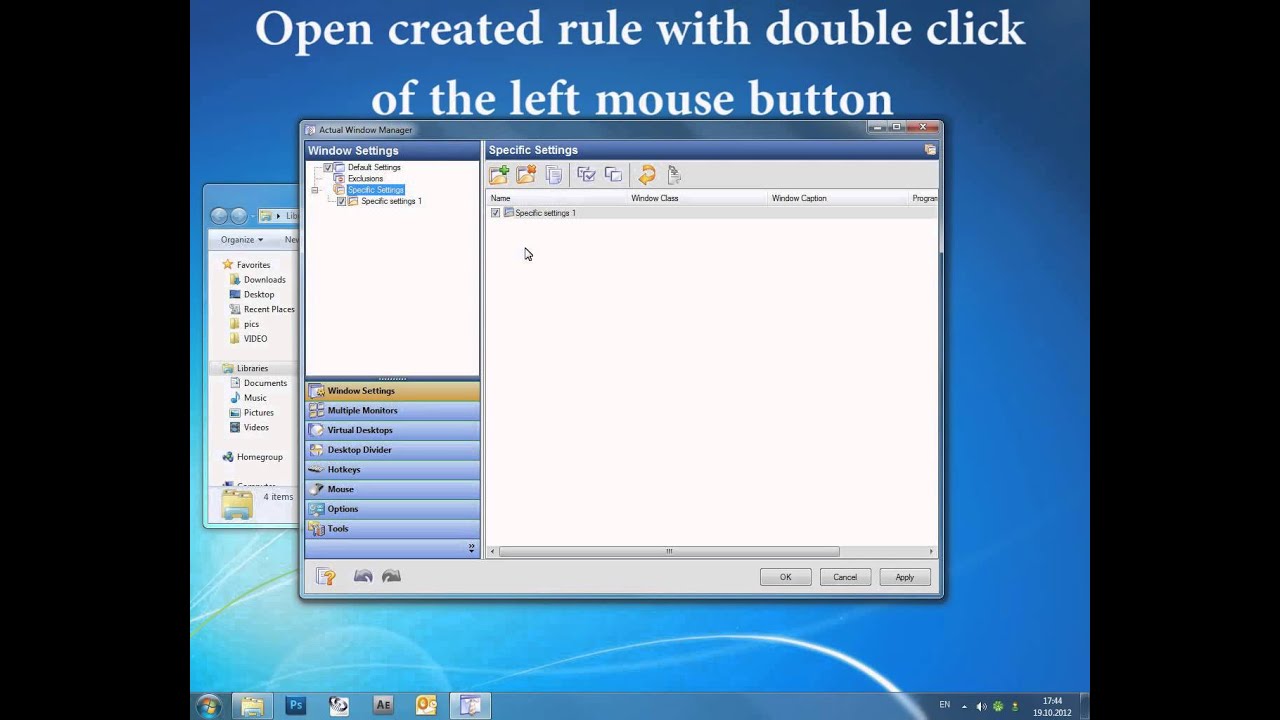Select Default Settings in the tree

click(374, 167)
